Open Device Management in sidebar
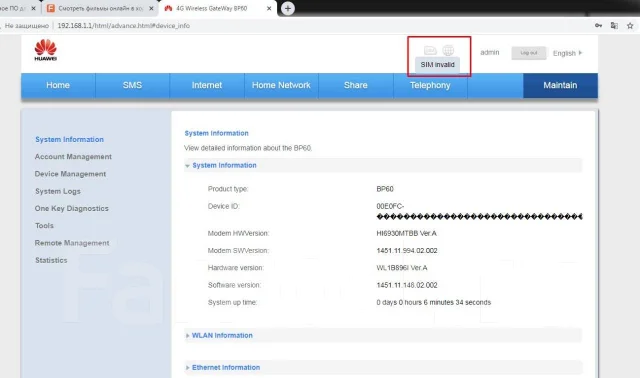Image resolution: width=640 pixels, height=378 pixels. coord(70,174)
